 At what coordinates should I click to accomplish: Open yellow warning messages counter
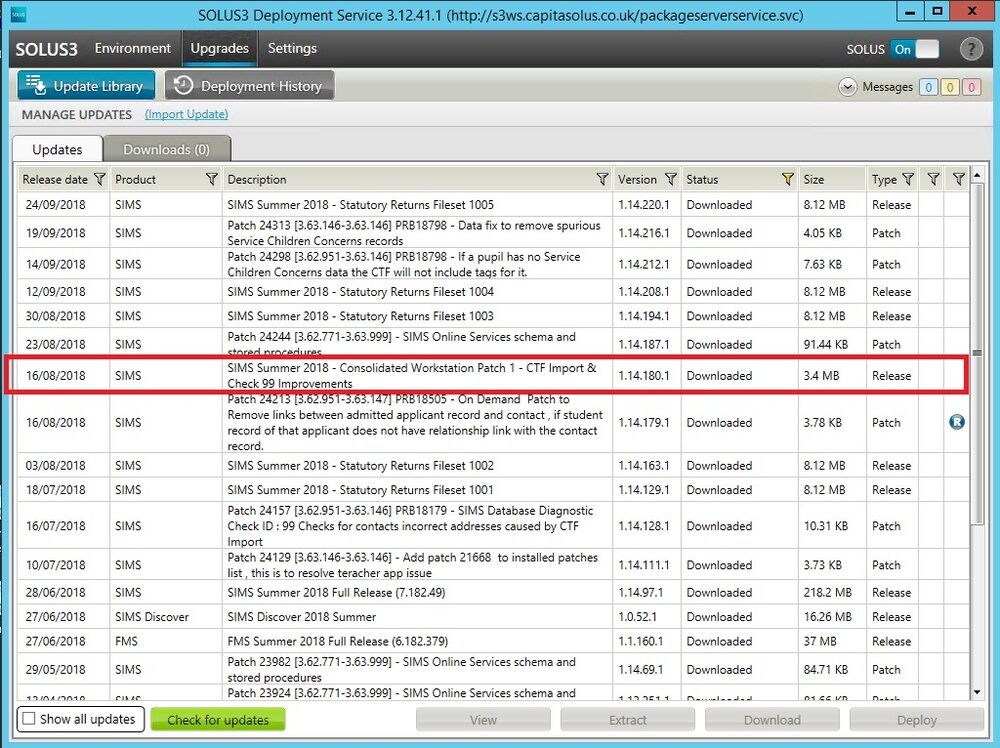pos(950,87)
